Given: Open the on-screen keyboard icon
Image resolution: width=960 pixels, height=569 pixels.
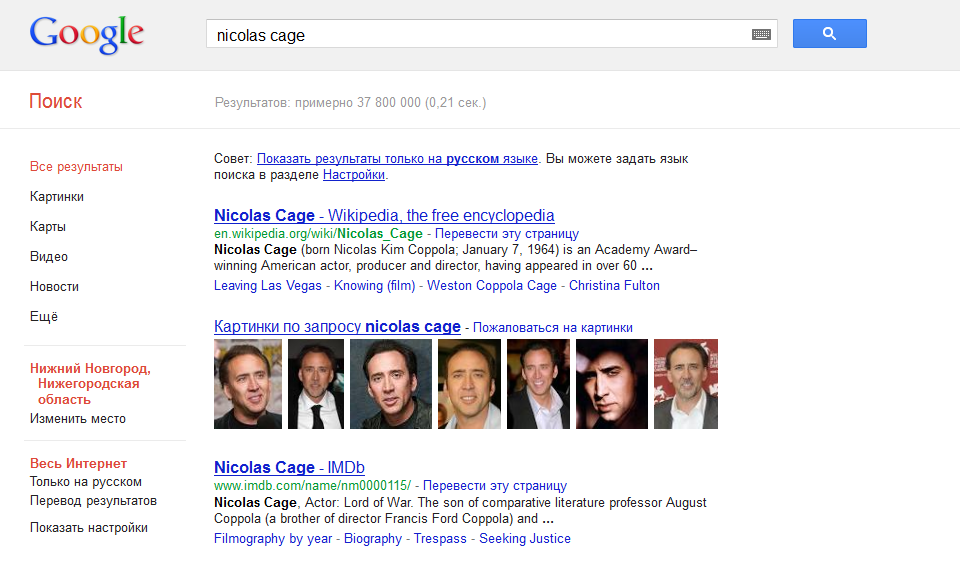Looking at the screenshot, I should 762,35.
